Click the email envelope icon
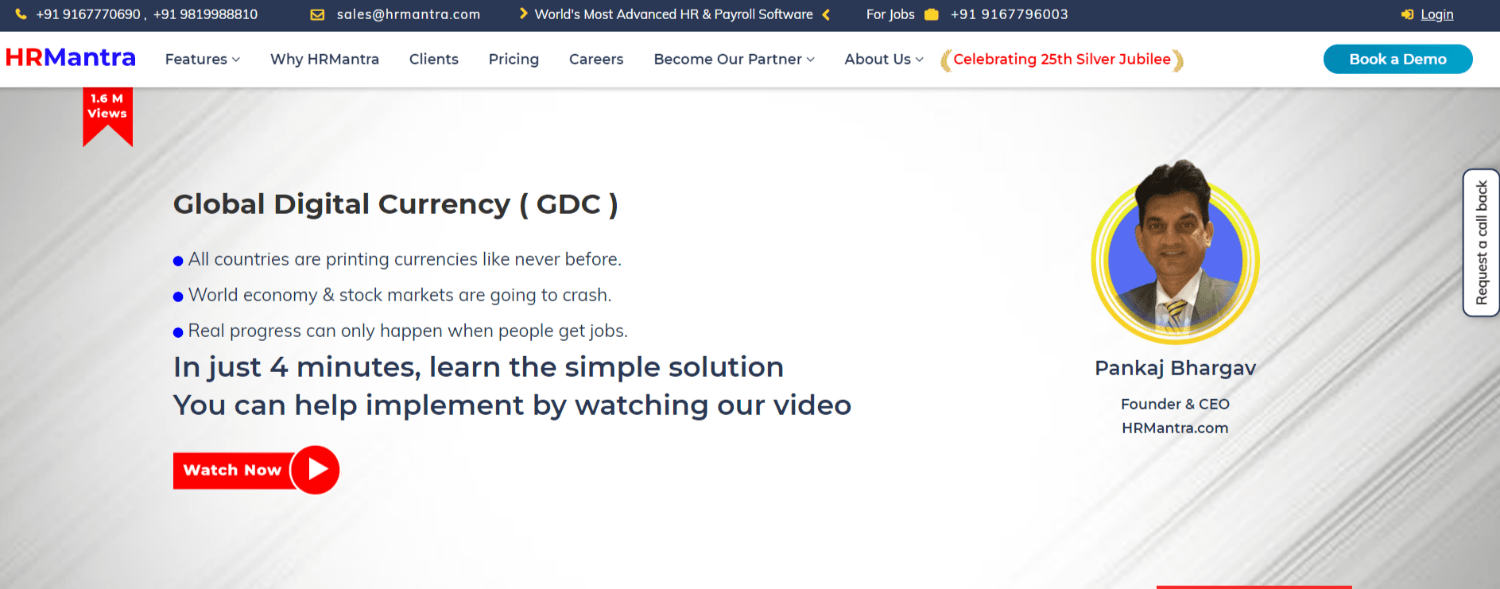This screenshot has height=589, width=1500. pyautogui.click(x=317, y=15)
